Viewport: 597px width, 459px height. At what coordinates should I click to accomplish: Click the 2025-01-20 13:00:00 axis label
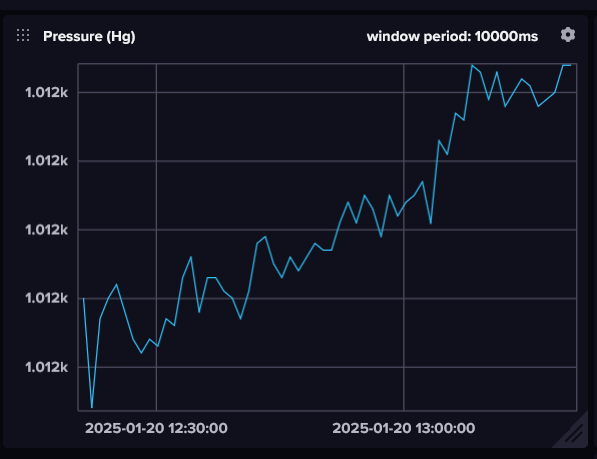(404, 428)
